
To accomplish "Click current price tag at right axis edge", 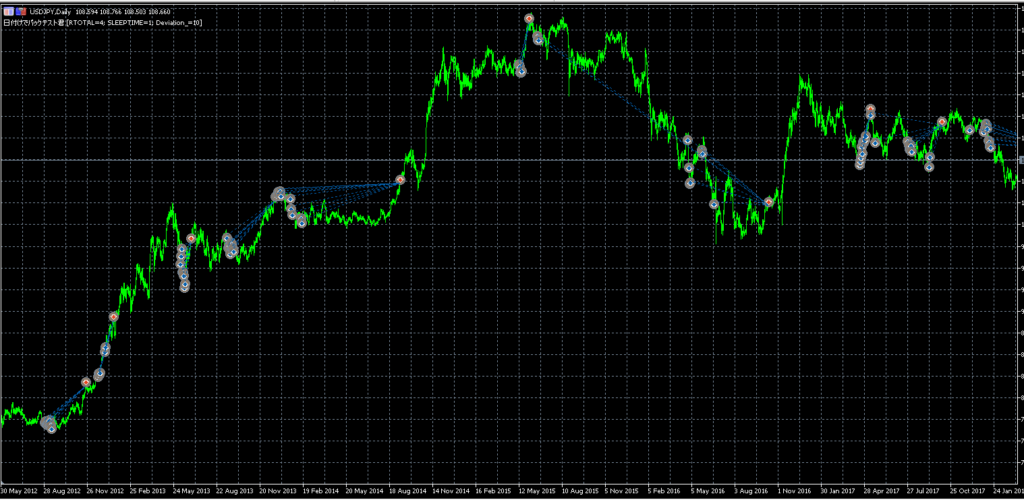I will coord(1018,160).
